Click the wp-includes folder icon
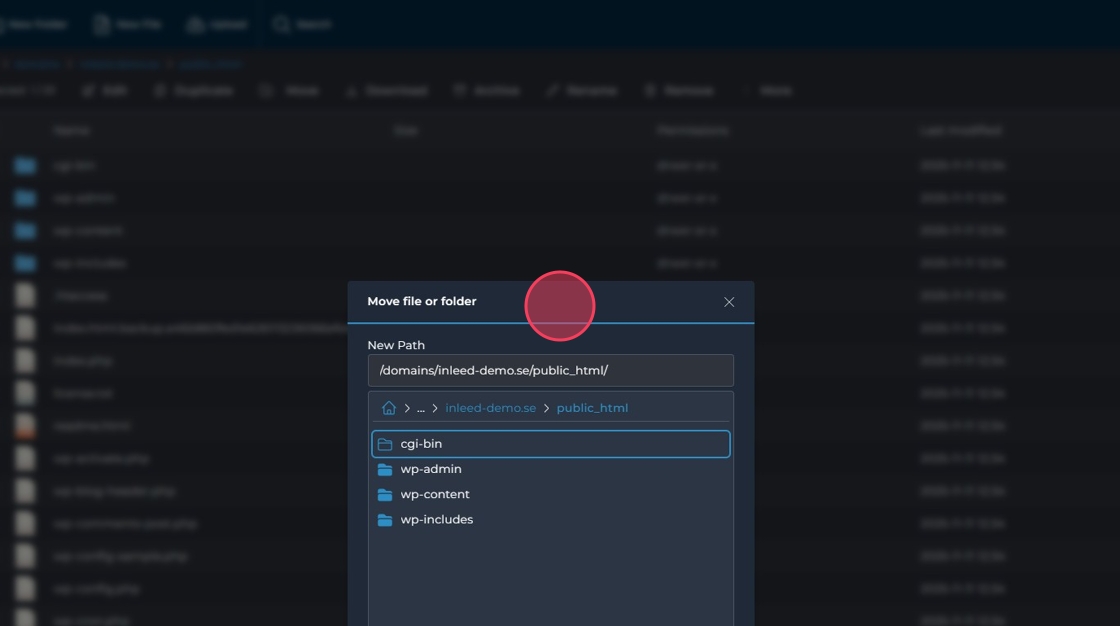This screenshot has width=1120, height=626. 385,520
